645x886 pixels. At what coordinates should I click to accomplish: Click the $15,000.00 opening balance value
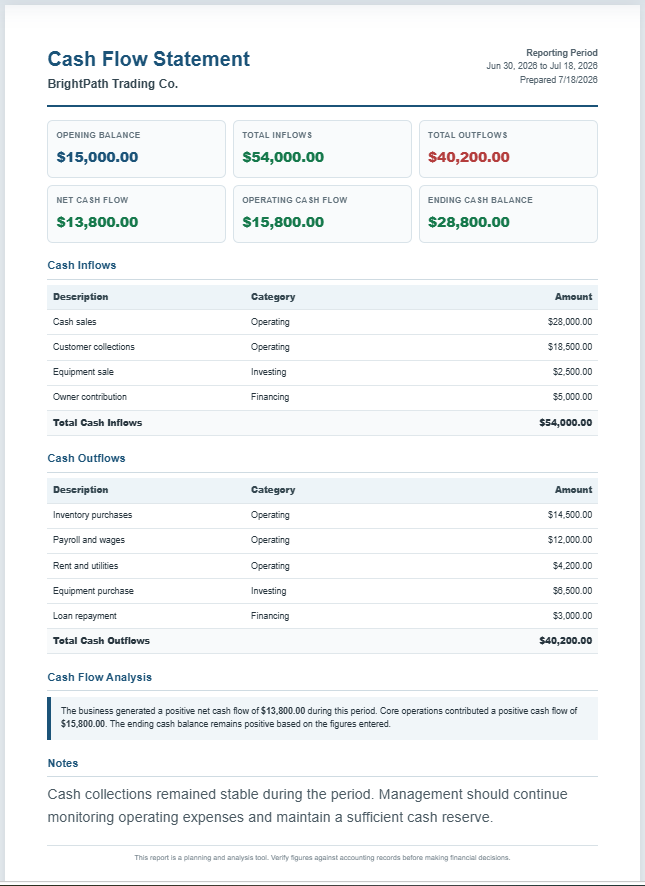(x=97, y=157)
